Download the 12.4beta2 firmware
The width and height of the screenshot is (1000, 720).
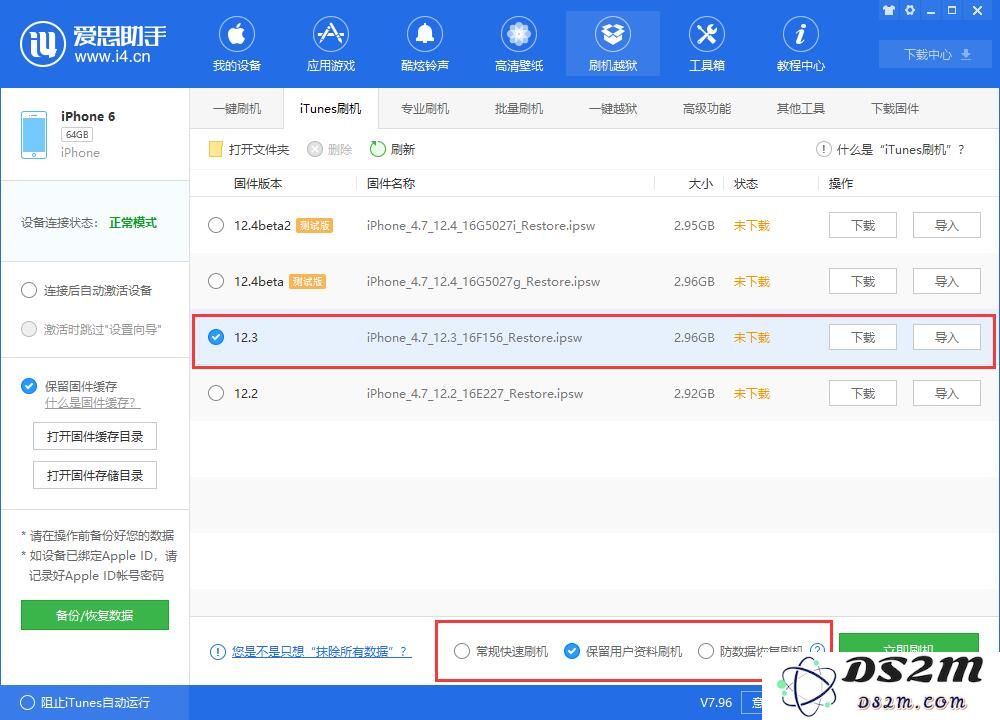pyautogui.click(x=863, y=225)
